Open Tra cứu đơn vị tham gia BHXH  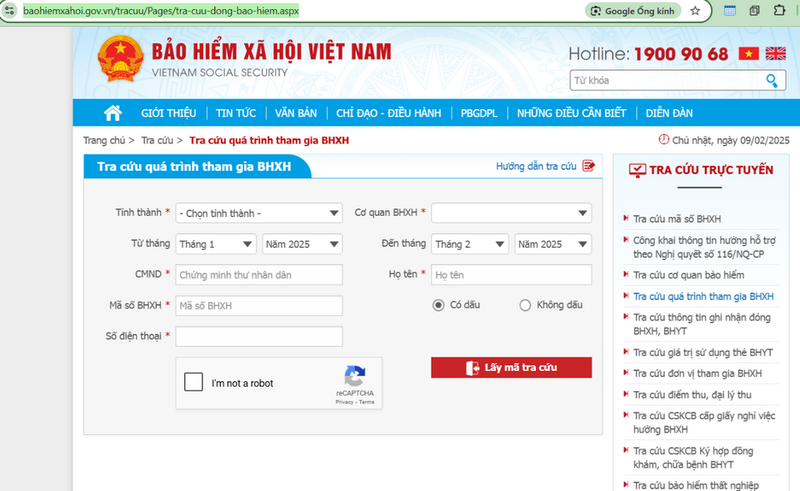[x=697, y=374]
